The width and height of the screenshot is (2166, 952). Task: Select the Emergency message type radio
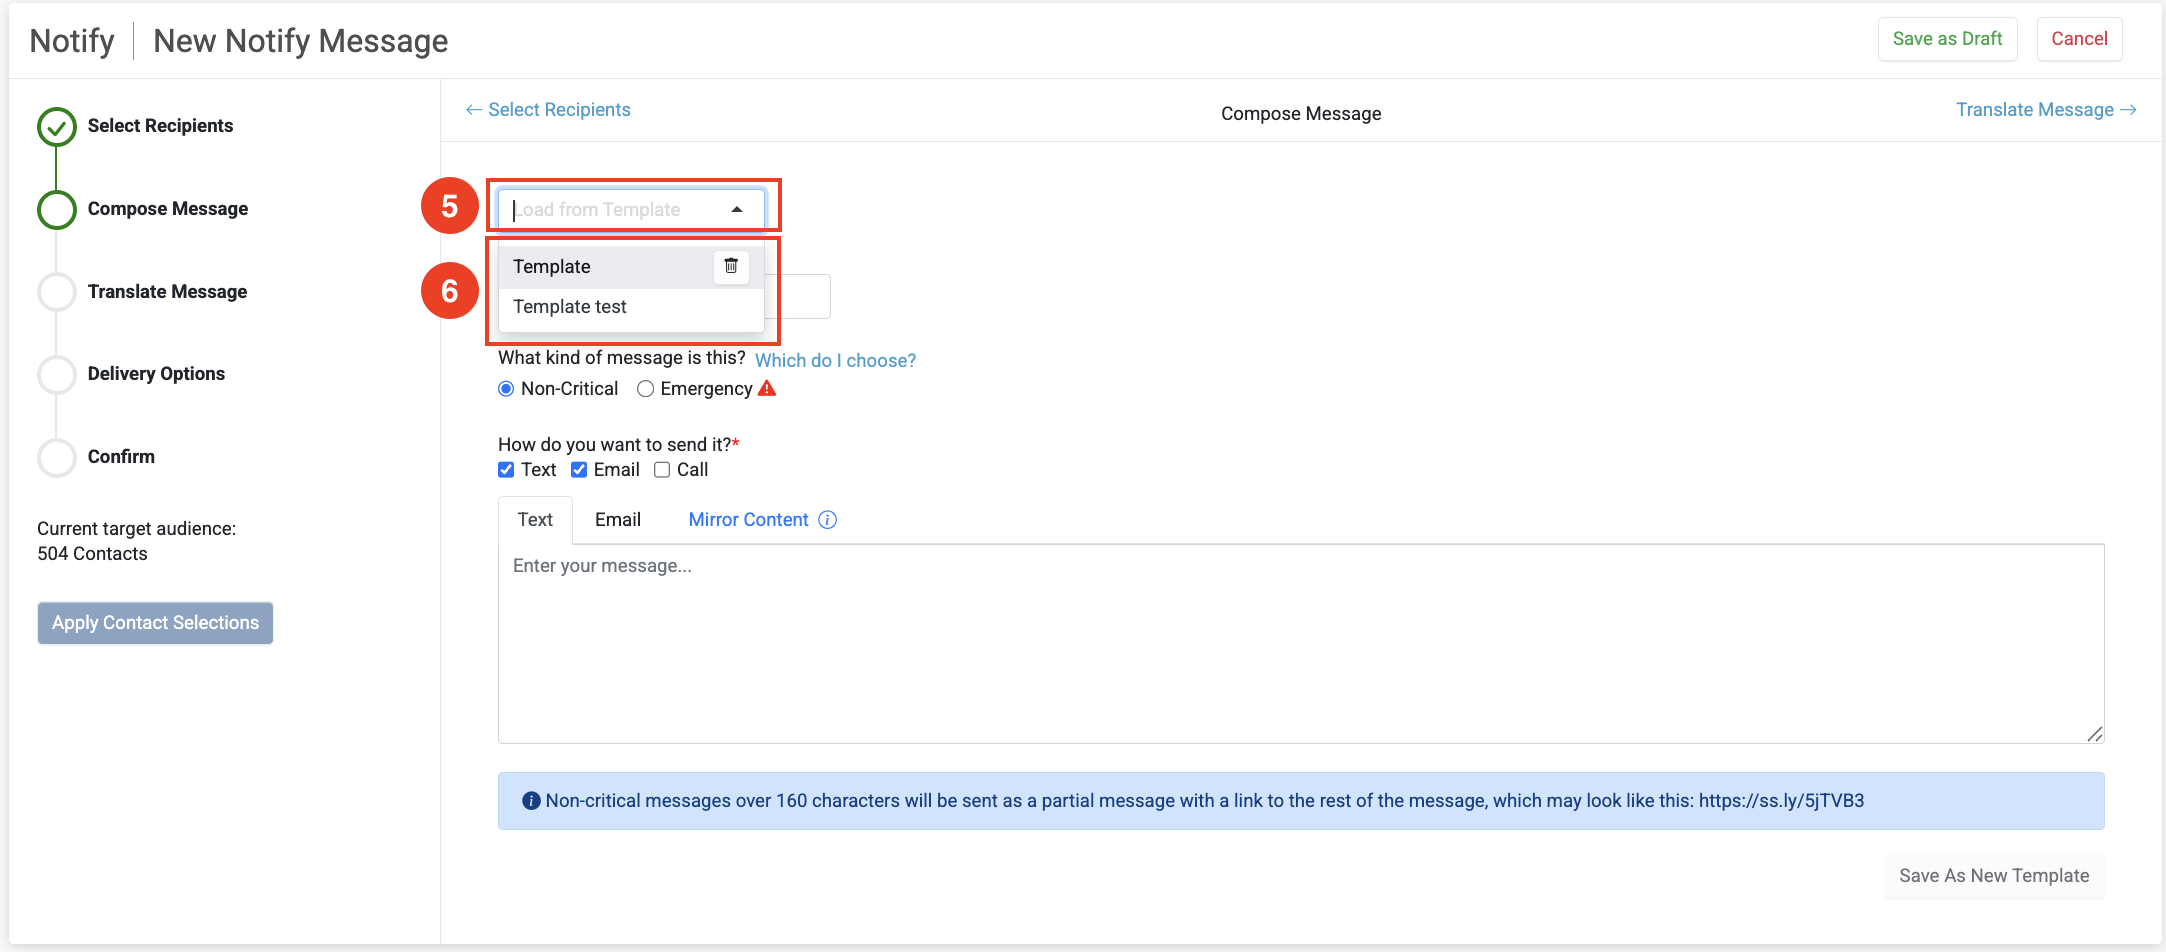[646, 389]
